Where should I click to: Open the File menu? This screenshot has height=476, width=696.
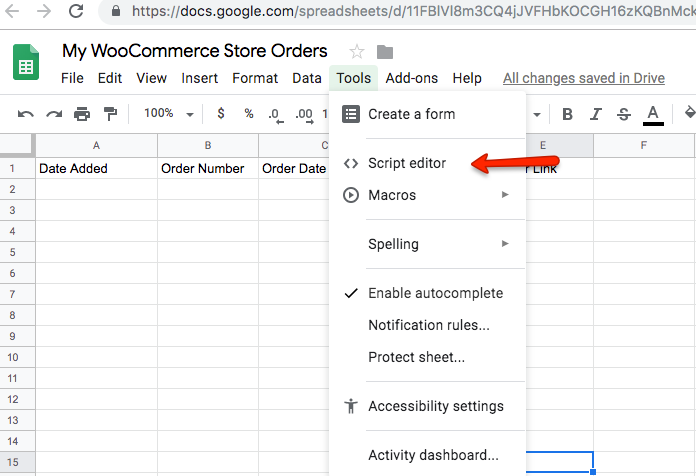(x=72, y=78)
